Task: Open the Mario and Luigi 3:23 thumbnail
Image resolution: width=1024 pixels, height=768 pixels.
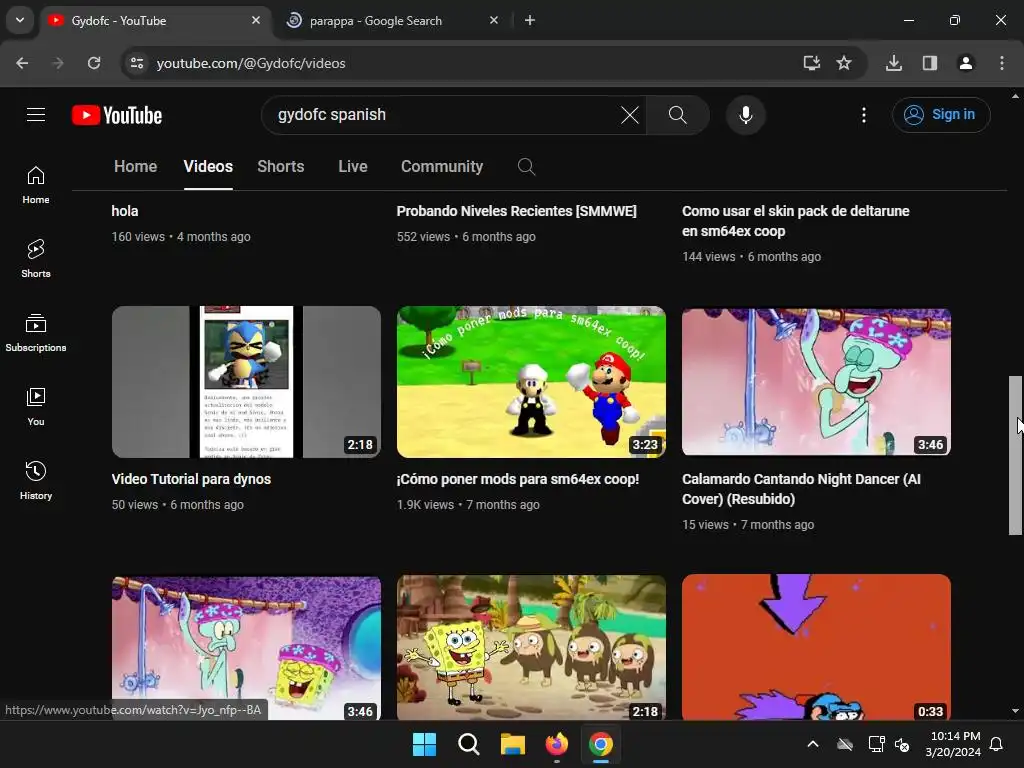Action: (x=532, y=382)
